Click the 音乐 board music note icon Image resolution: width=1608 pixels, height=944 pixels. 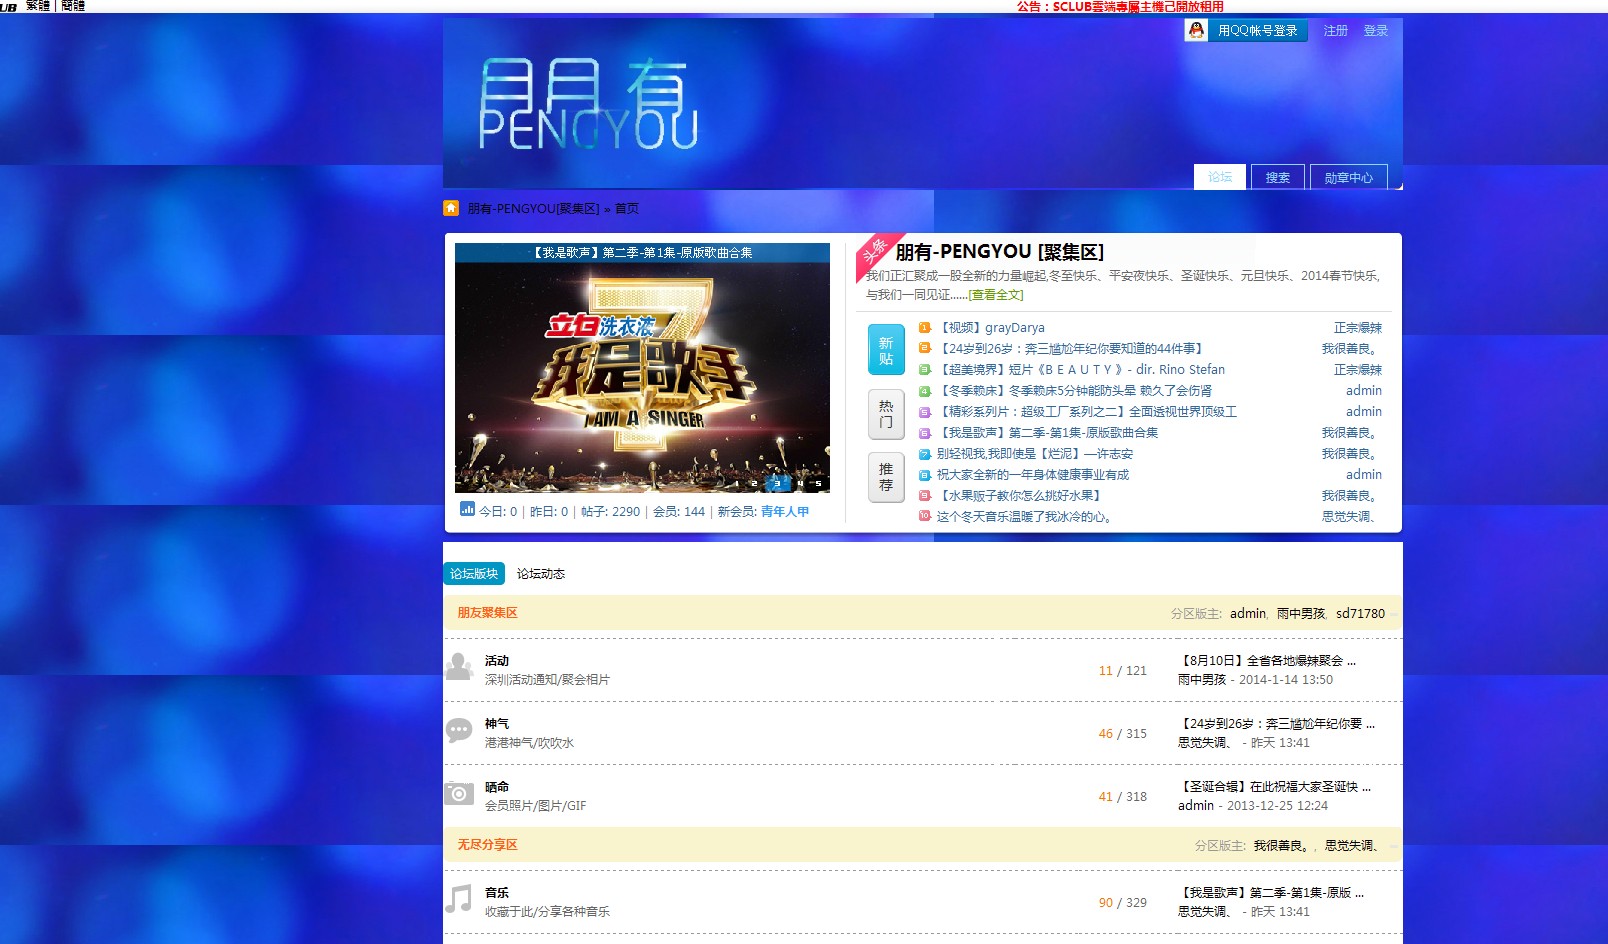click(458, 899)
